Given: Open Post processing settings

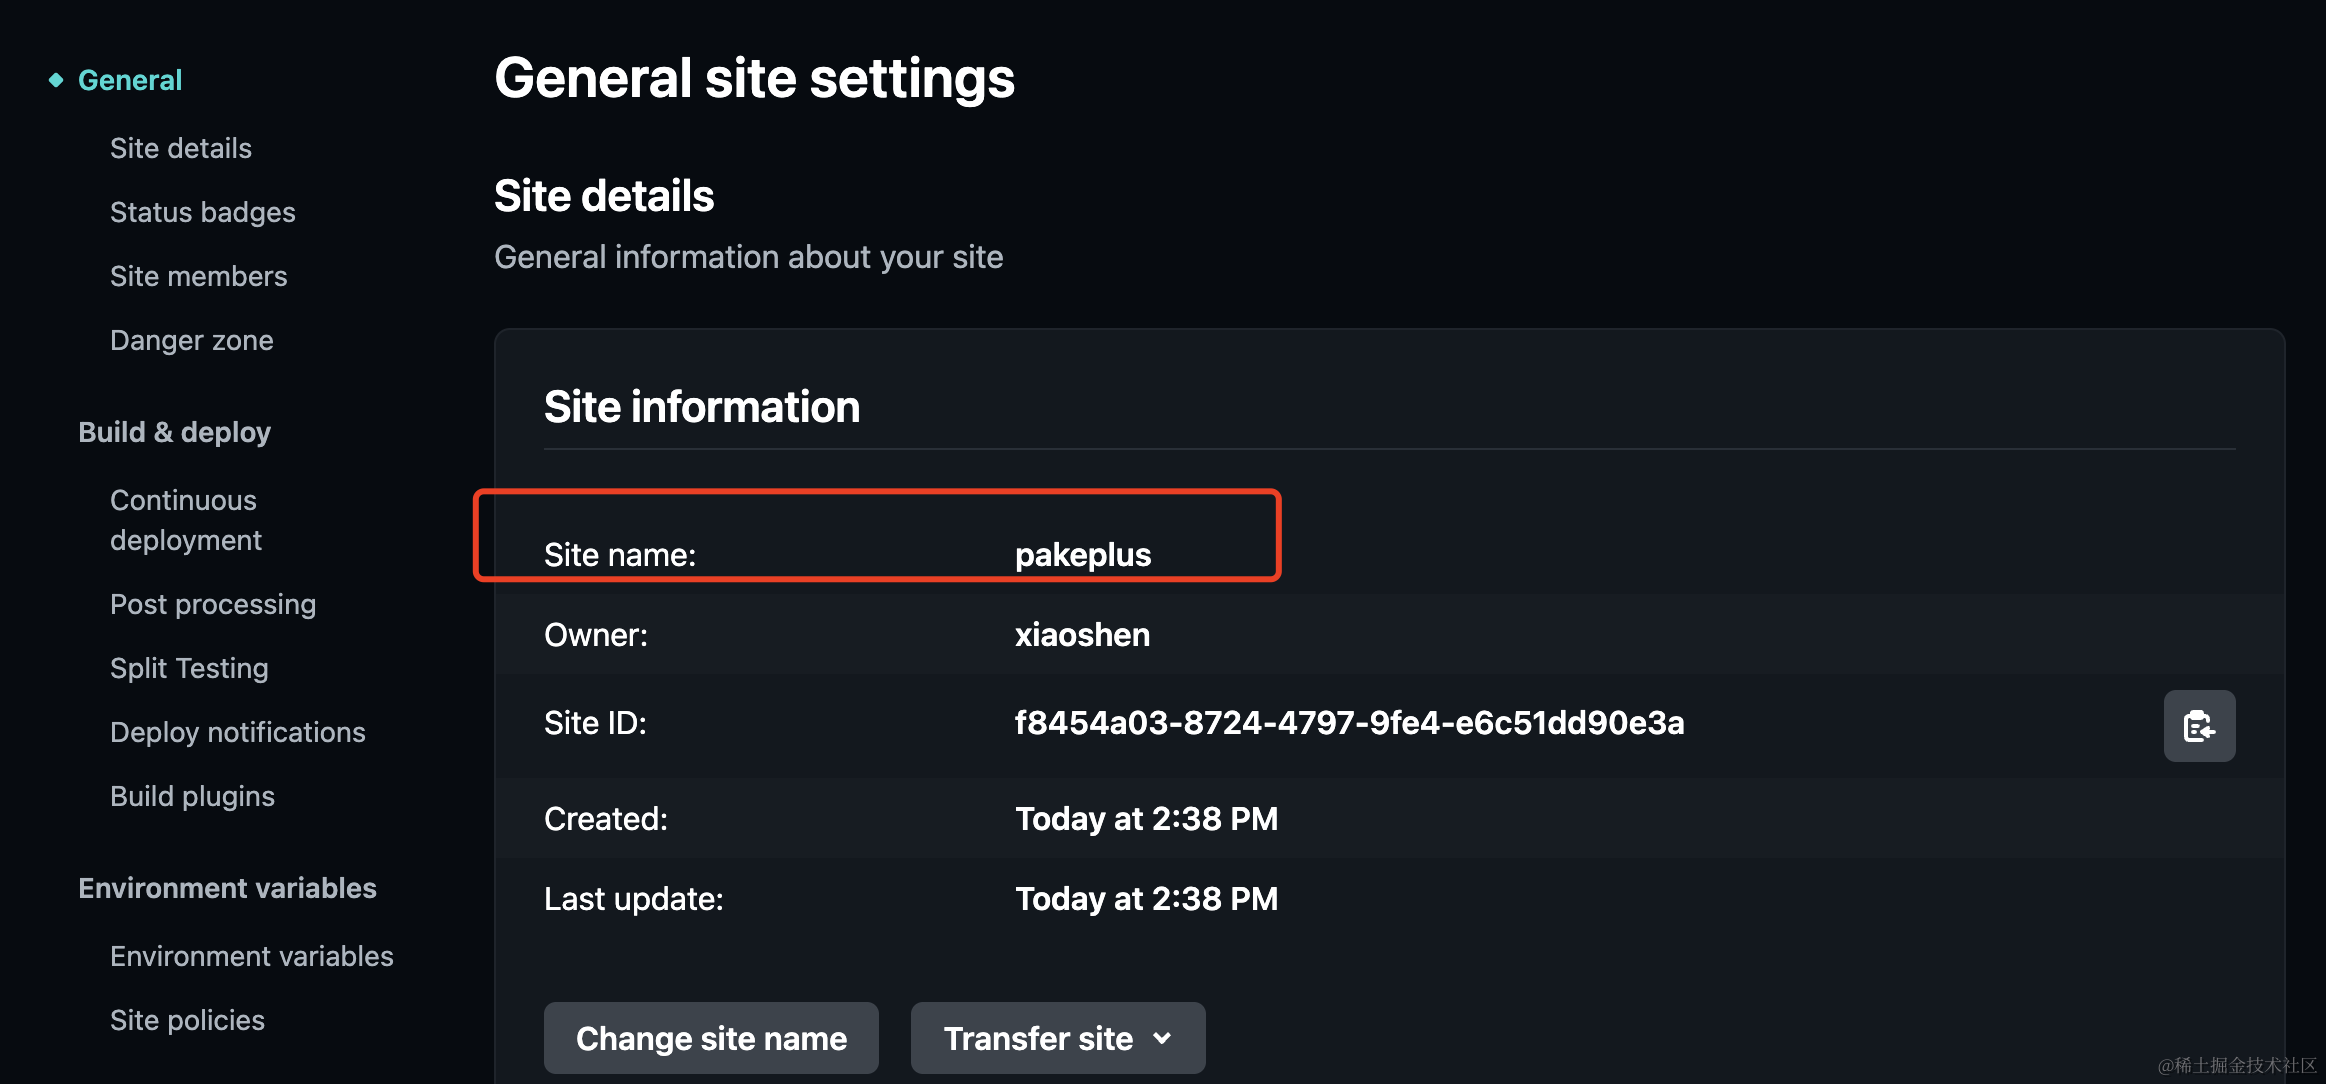Looking at the screenshot, I should (x=213, y=604).
